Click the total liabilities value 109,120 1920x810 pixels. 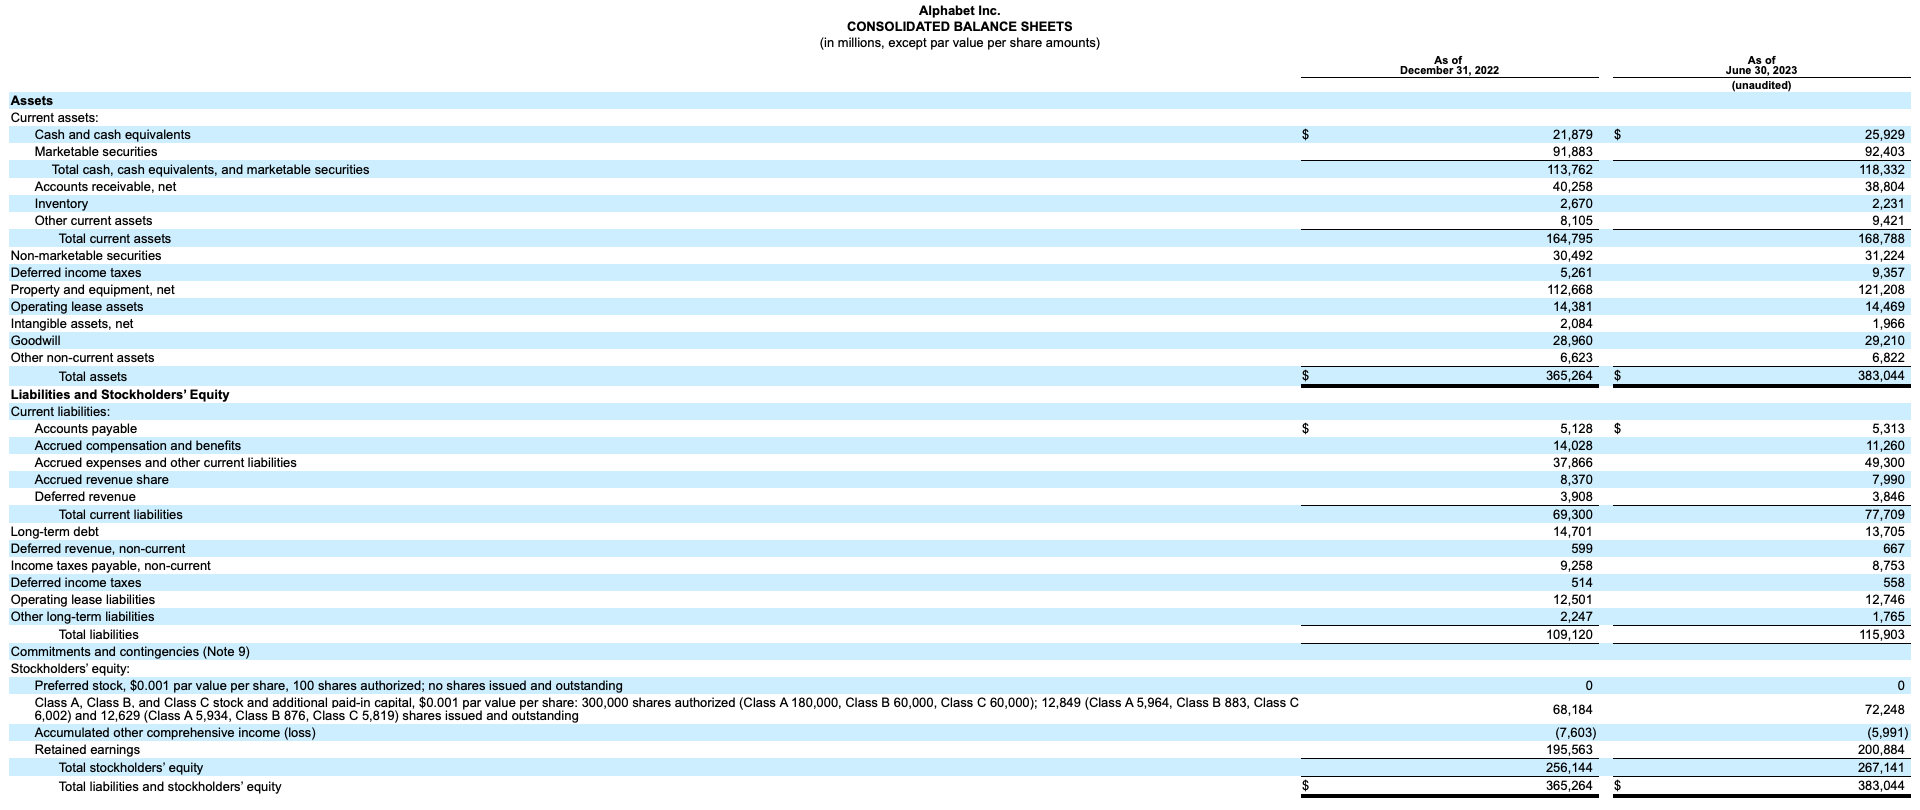pos(1570,635)
